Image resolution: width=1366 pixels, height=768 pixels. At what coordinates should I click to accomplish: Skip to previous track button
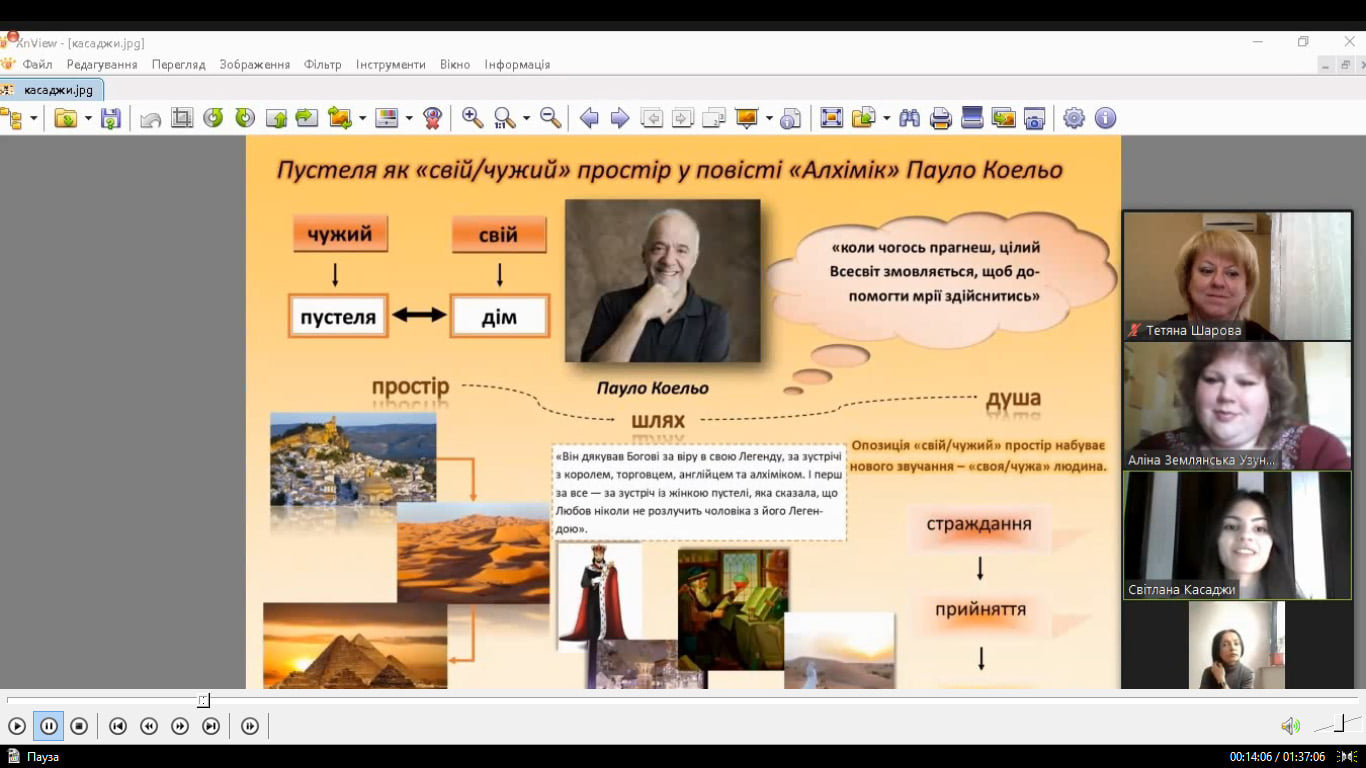[x=118, y=726]
